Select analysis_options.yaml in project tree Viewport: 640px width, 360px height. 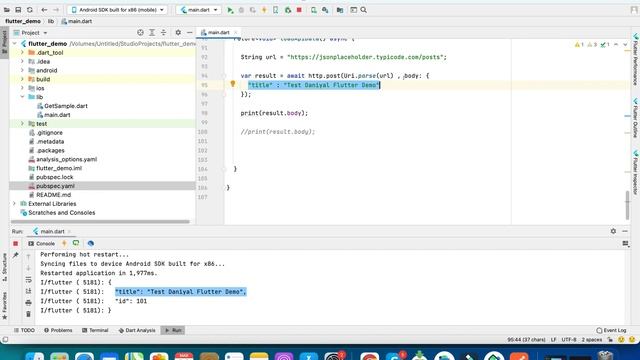point(67,159)
